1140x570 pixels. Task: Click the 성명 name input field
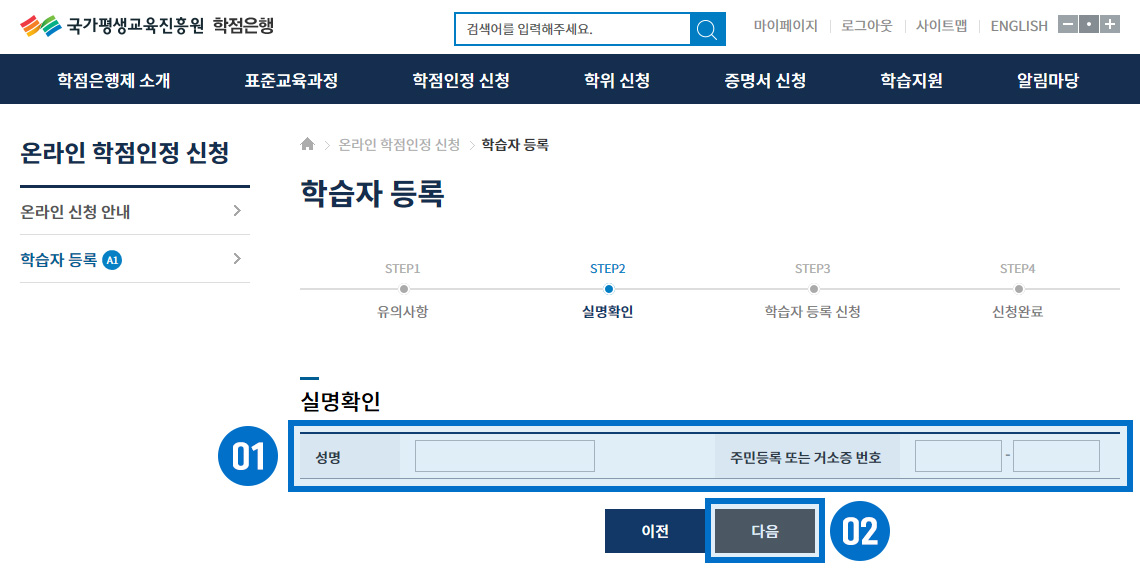tap(505, 456)
